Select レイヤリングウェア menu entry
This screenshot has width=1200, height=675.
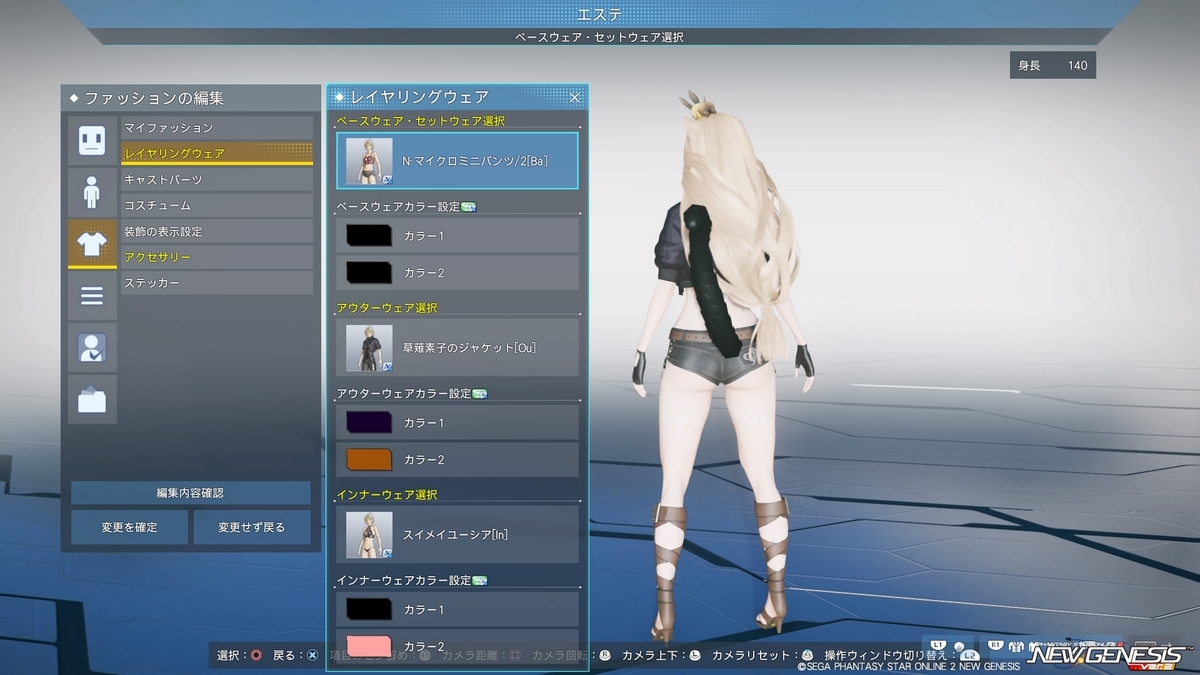click(x=217, y=154)
